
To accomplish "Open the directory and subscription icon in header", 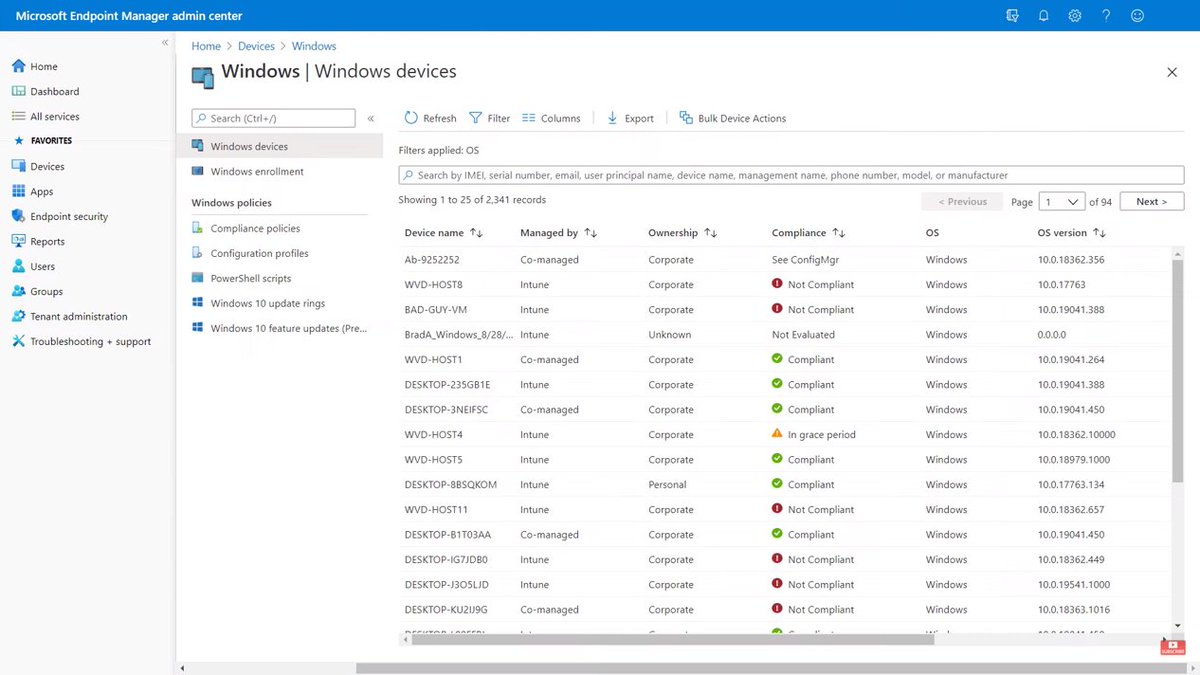I will point(1012,16).
